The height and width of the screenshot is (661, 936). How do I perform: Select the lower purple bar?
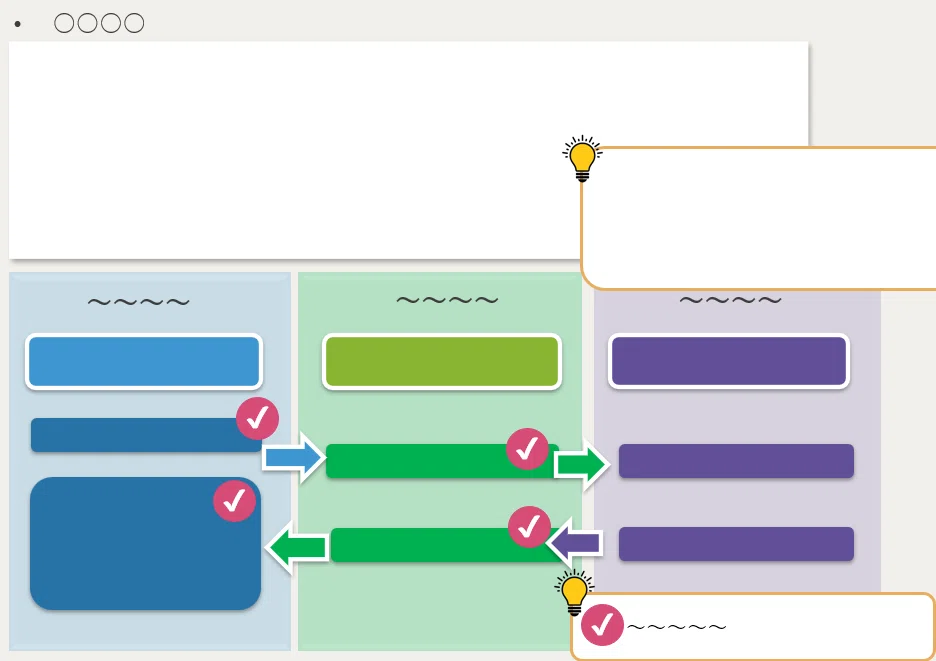[736, 544]
